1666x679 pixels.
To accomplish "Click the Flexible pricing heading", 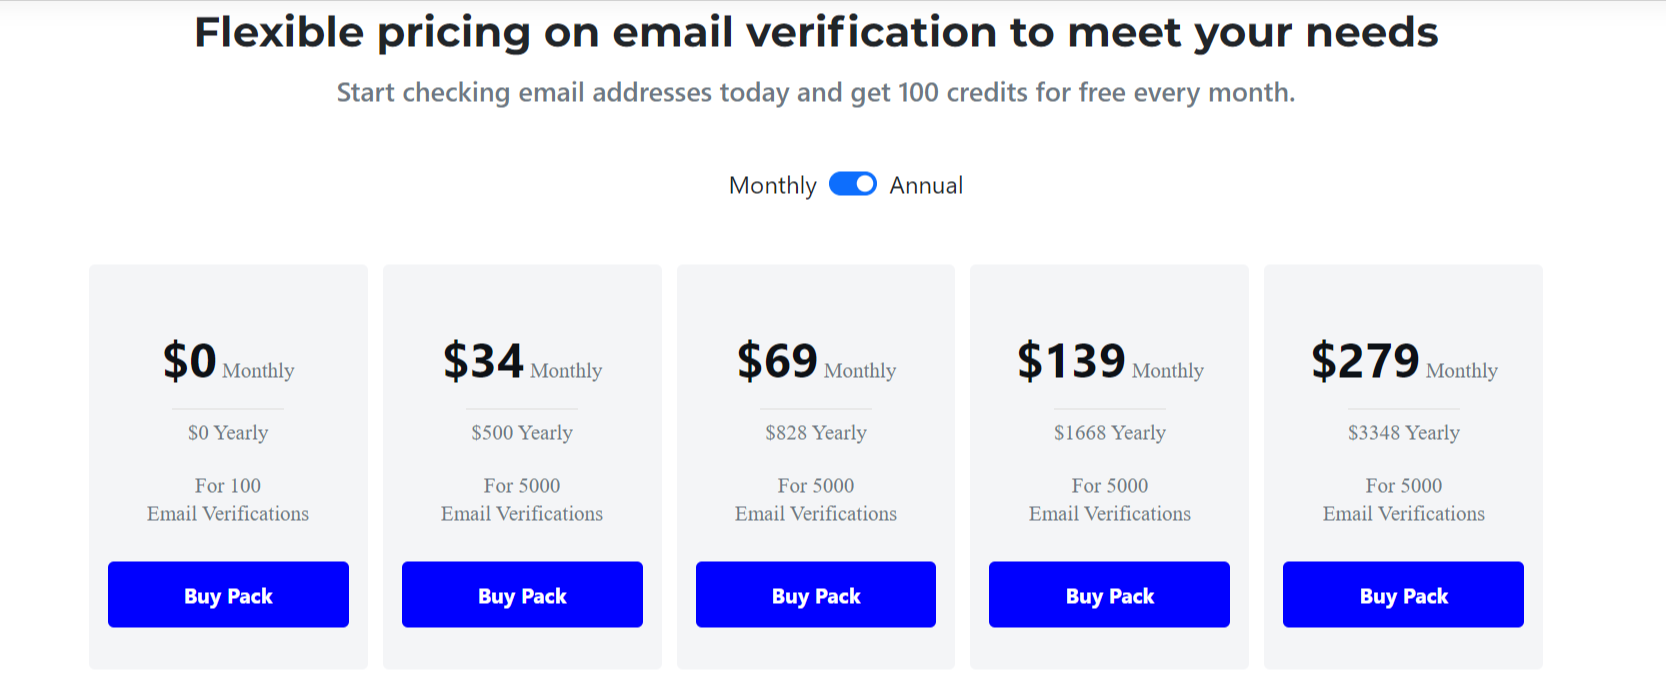I will click(816, 31).
